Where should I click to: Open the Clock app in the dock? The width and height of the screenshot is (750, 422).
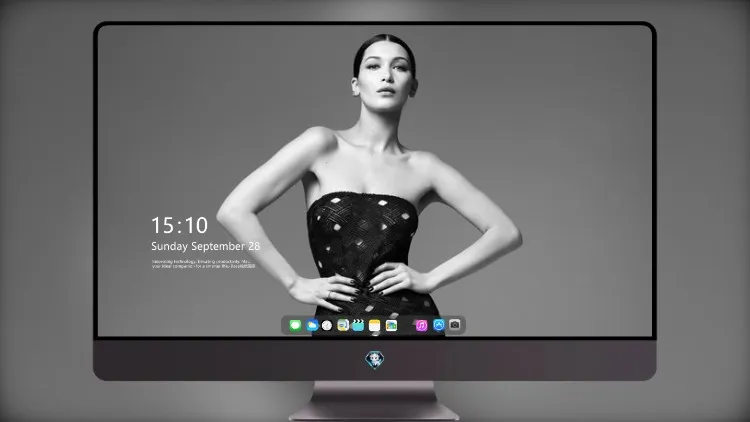pyautogui.click(x=327, y=325)
